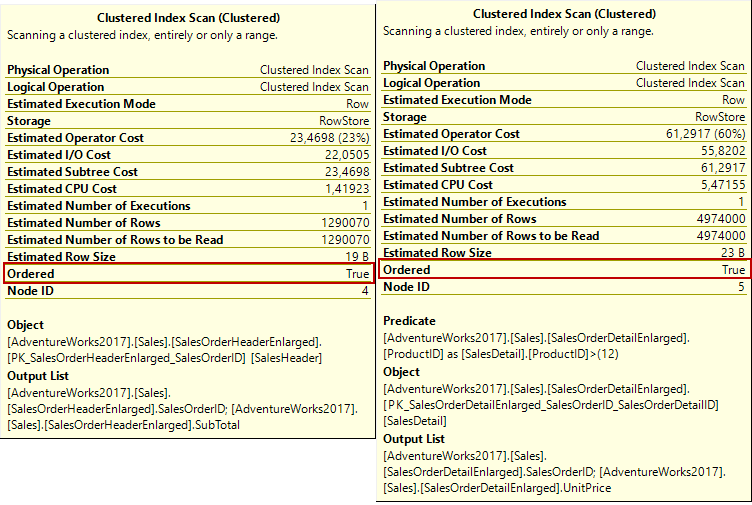Click Estimated Row Size value 19 B

click(x=357, y=257)
